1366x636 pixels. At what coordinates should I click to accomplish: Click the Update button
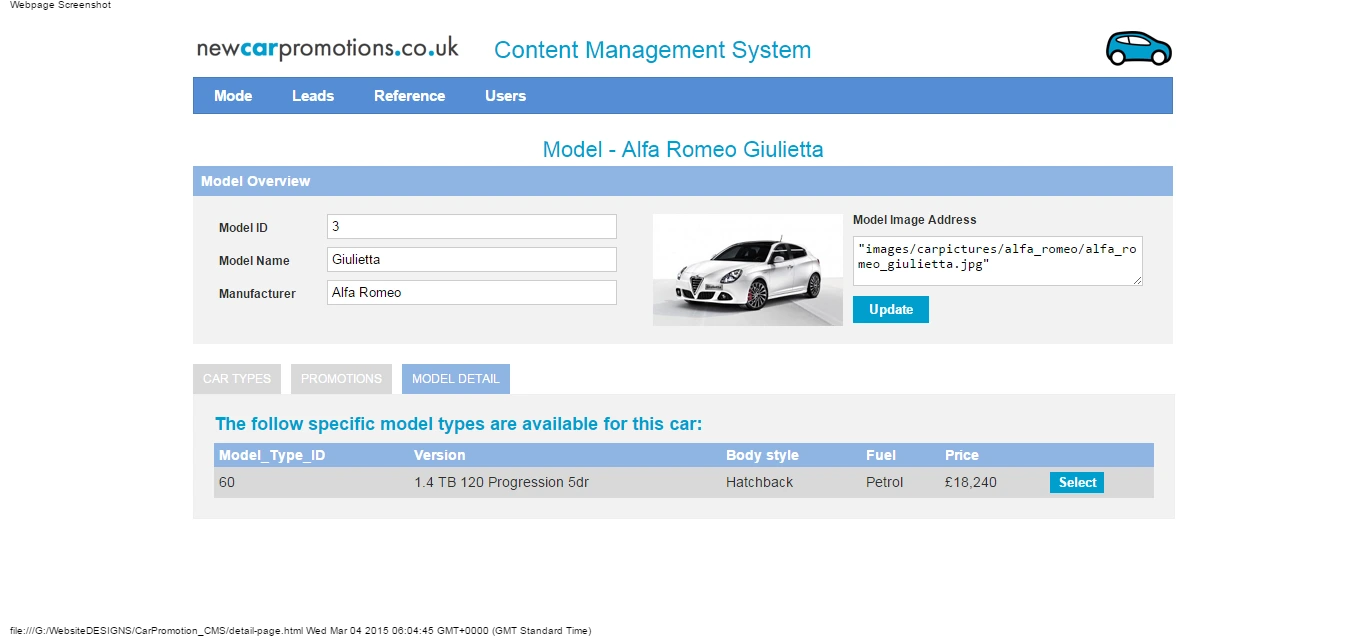point(890,309)
